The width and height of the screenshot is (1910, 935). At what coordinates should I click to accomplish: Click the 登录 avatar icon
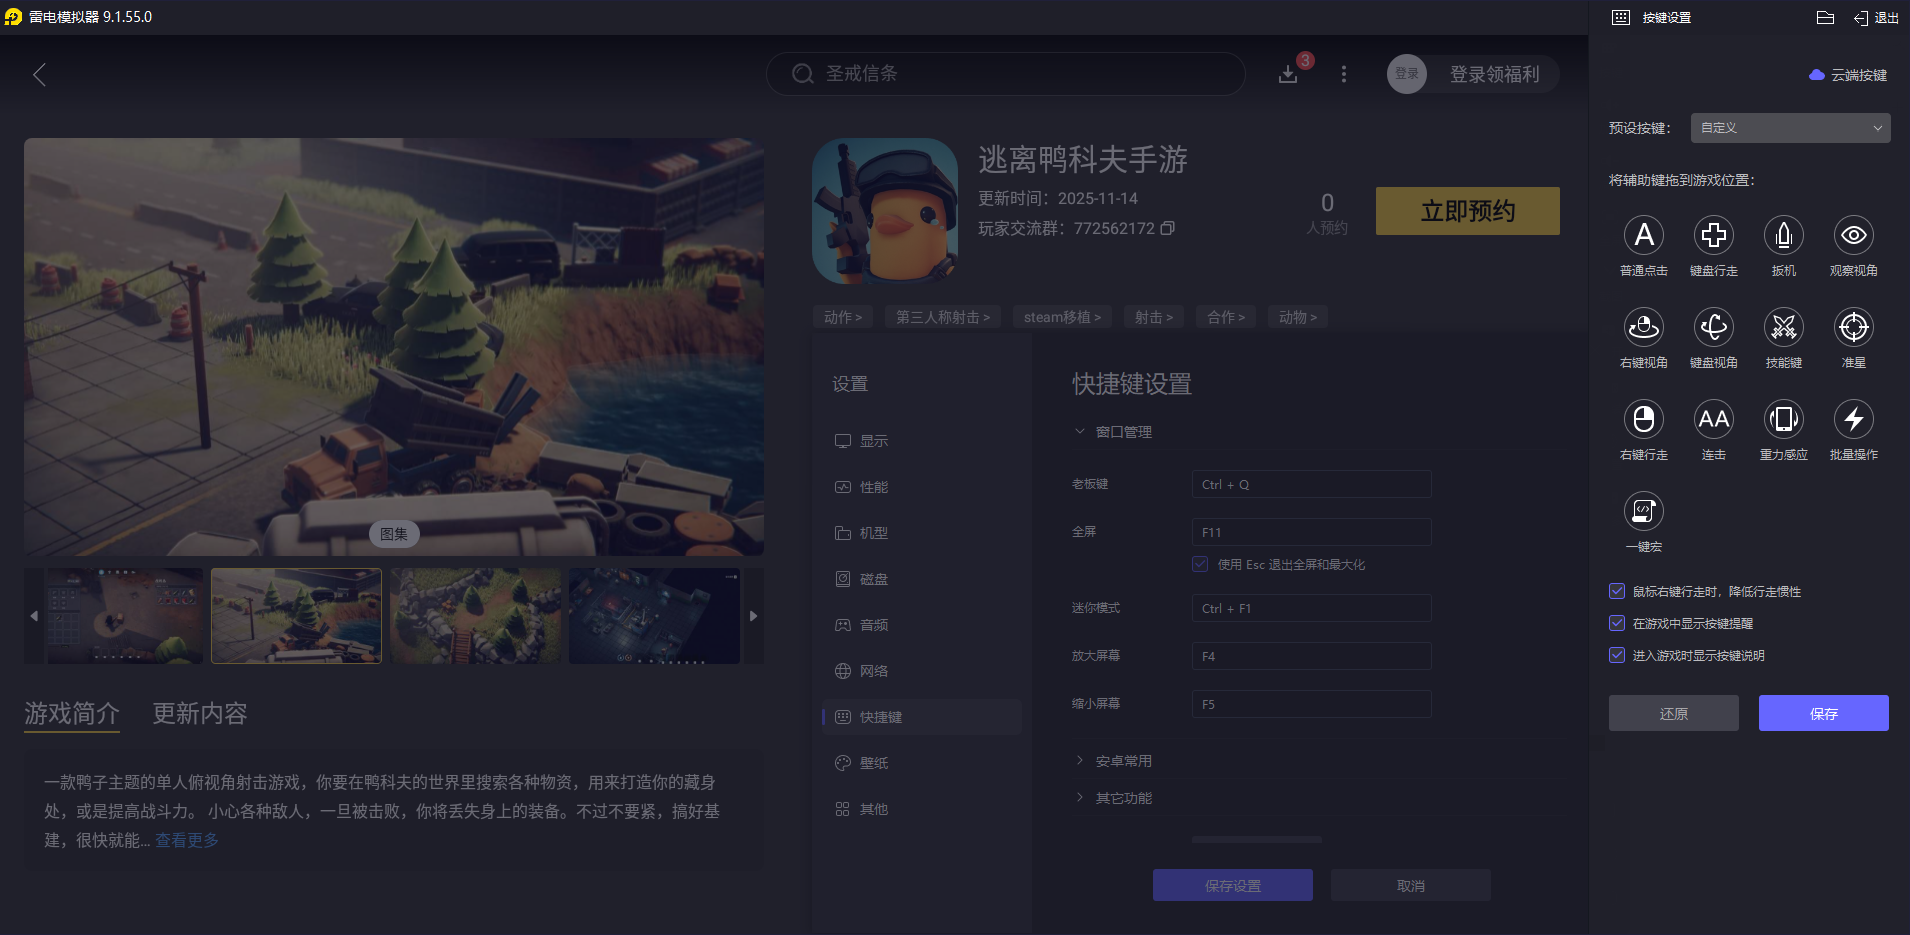point(1406,74)
